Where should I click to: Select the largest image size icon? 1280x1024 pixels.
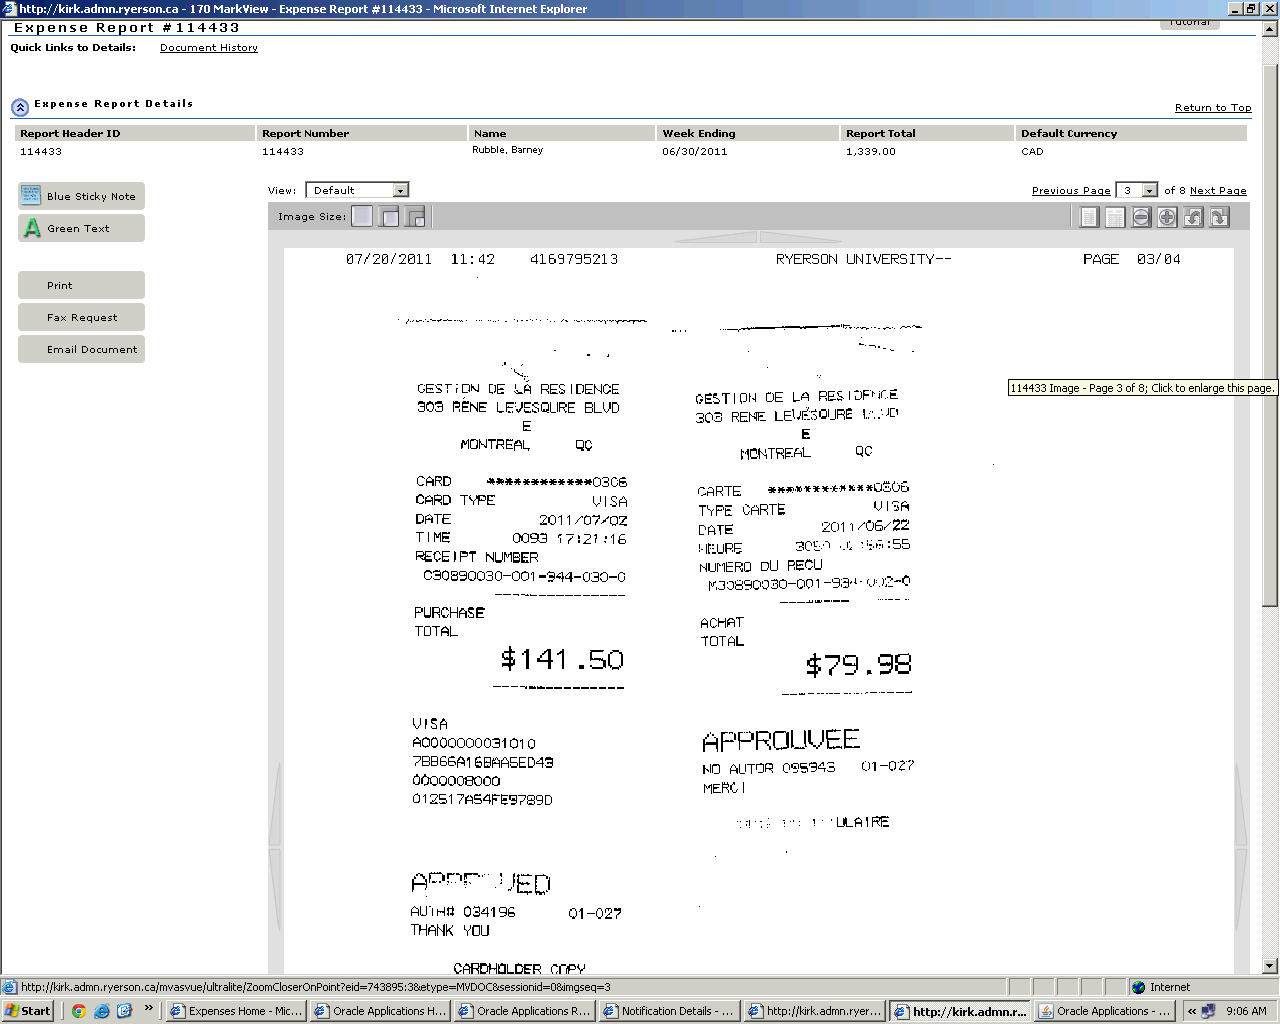(x=415, y=216)
